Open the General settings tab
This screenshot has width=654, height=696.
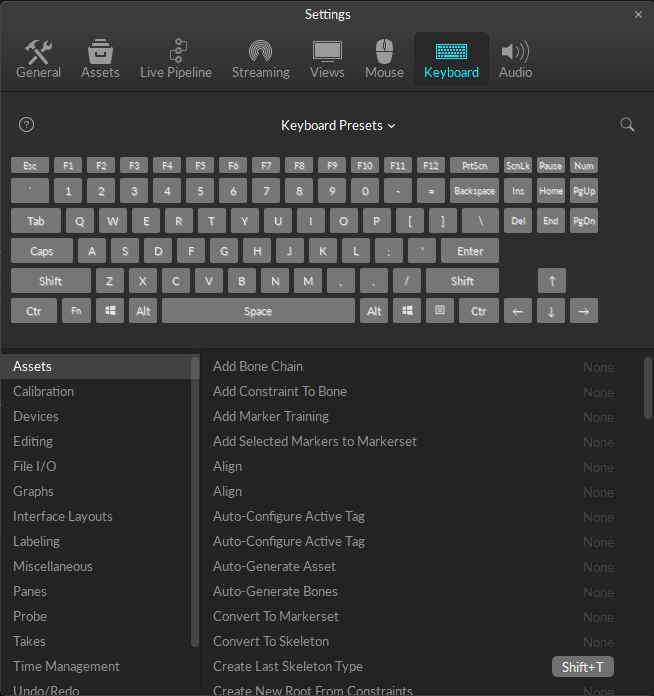(38, 59)
